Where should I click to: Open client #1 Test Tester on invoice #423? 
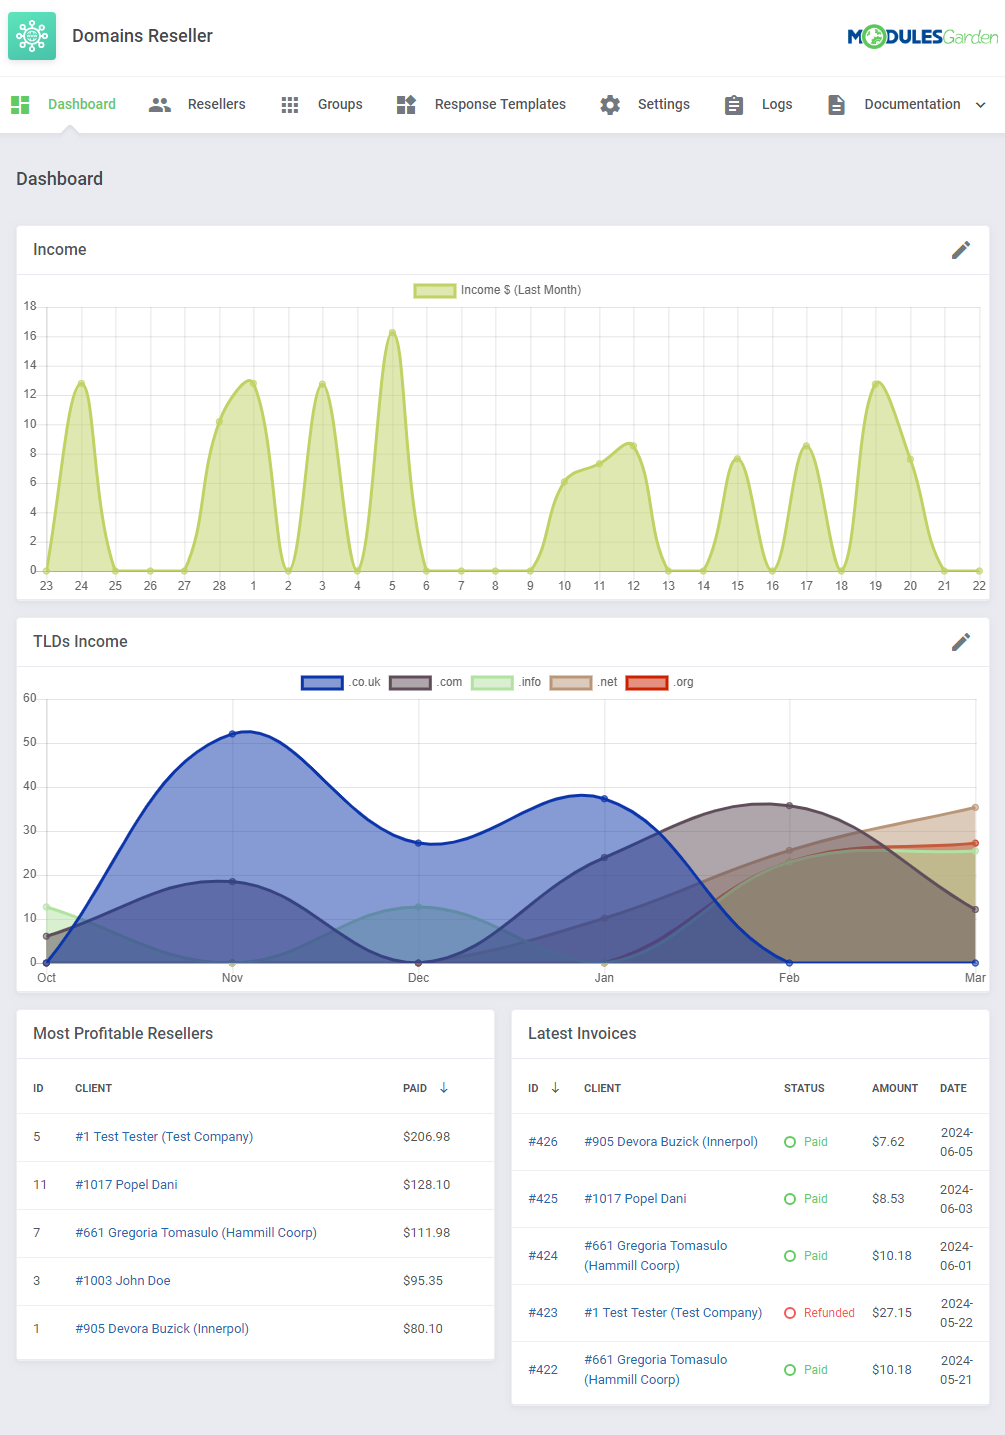coord(673,1313)
